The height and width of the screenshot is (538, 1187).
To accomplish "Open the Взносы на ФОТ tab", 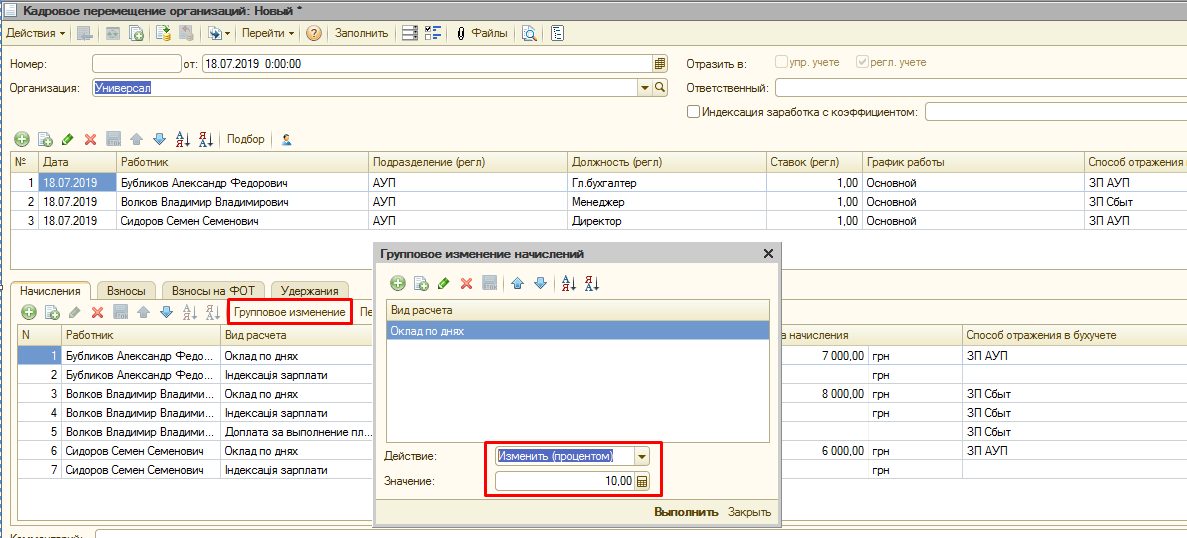I will click(x=213, y=290).
